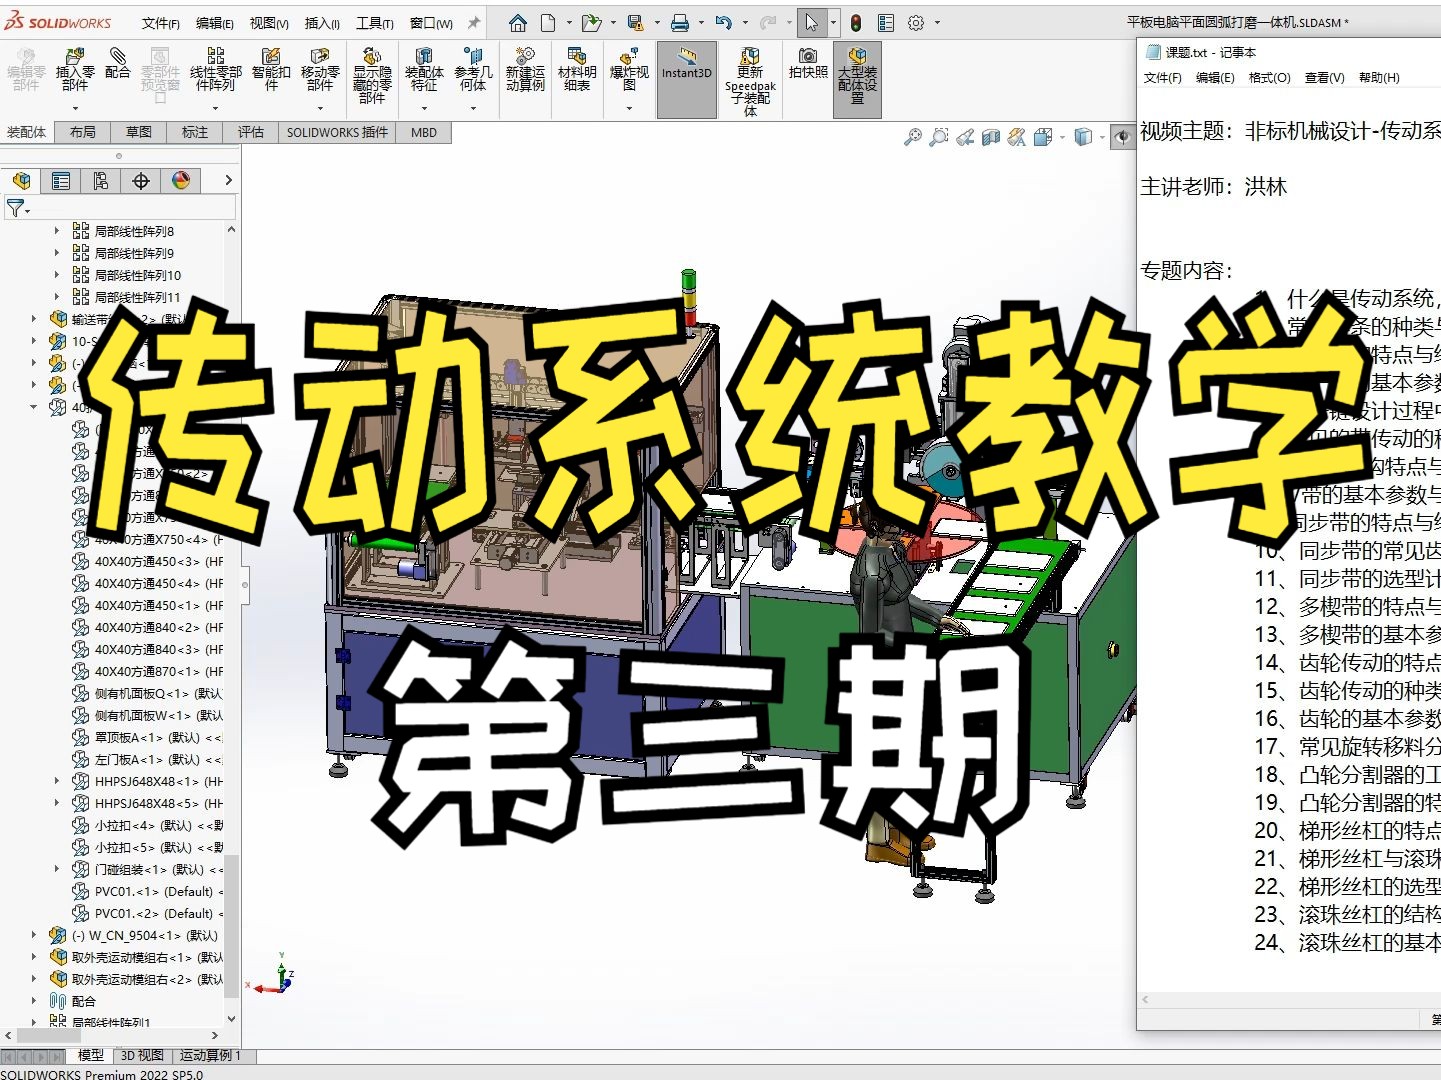Screen dimensions: 1441x1080
Task: Click the 智能扣件 (Smart Fasteners) tool
Action: pos(271,70)
